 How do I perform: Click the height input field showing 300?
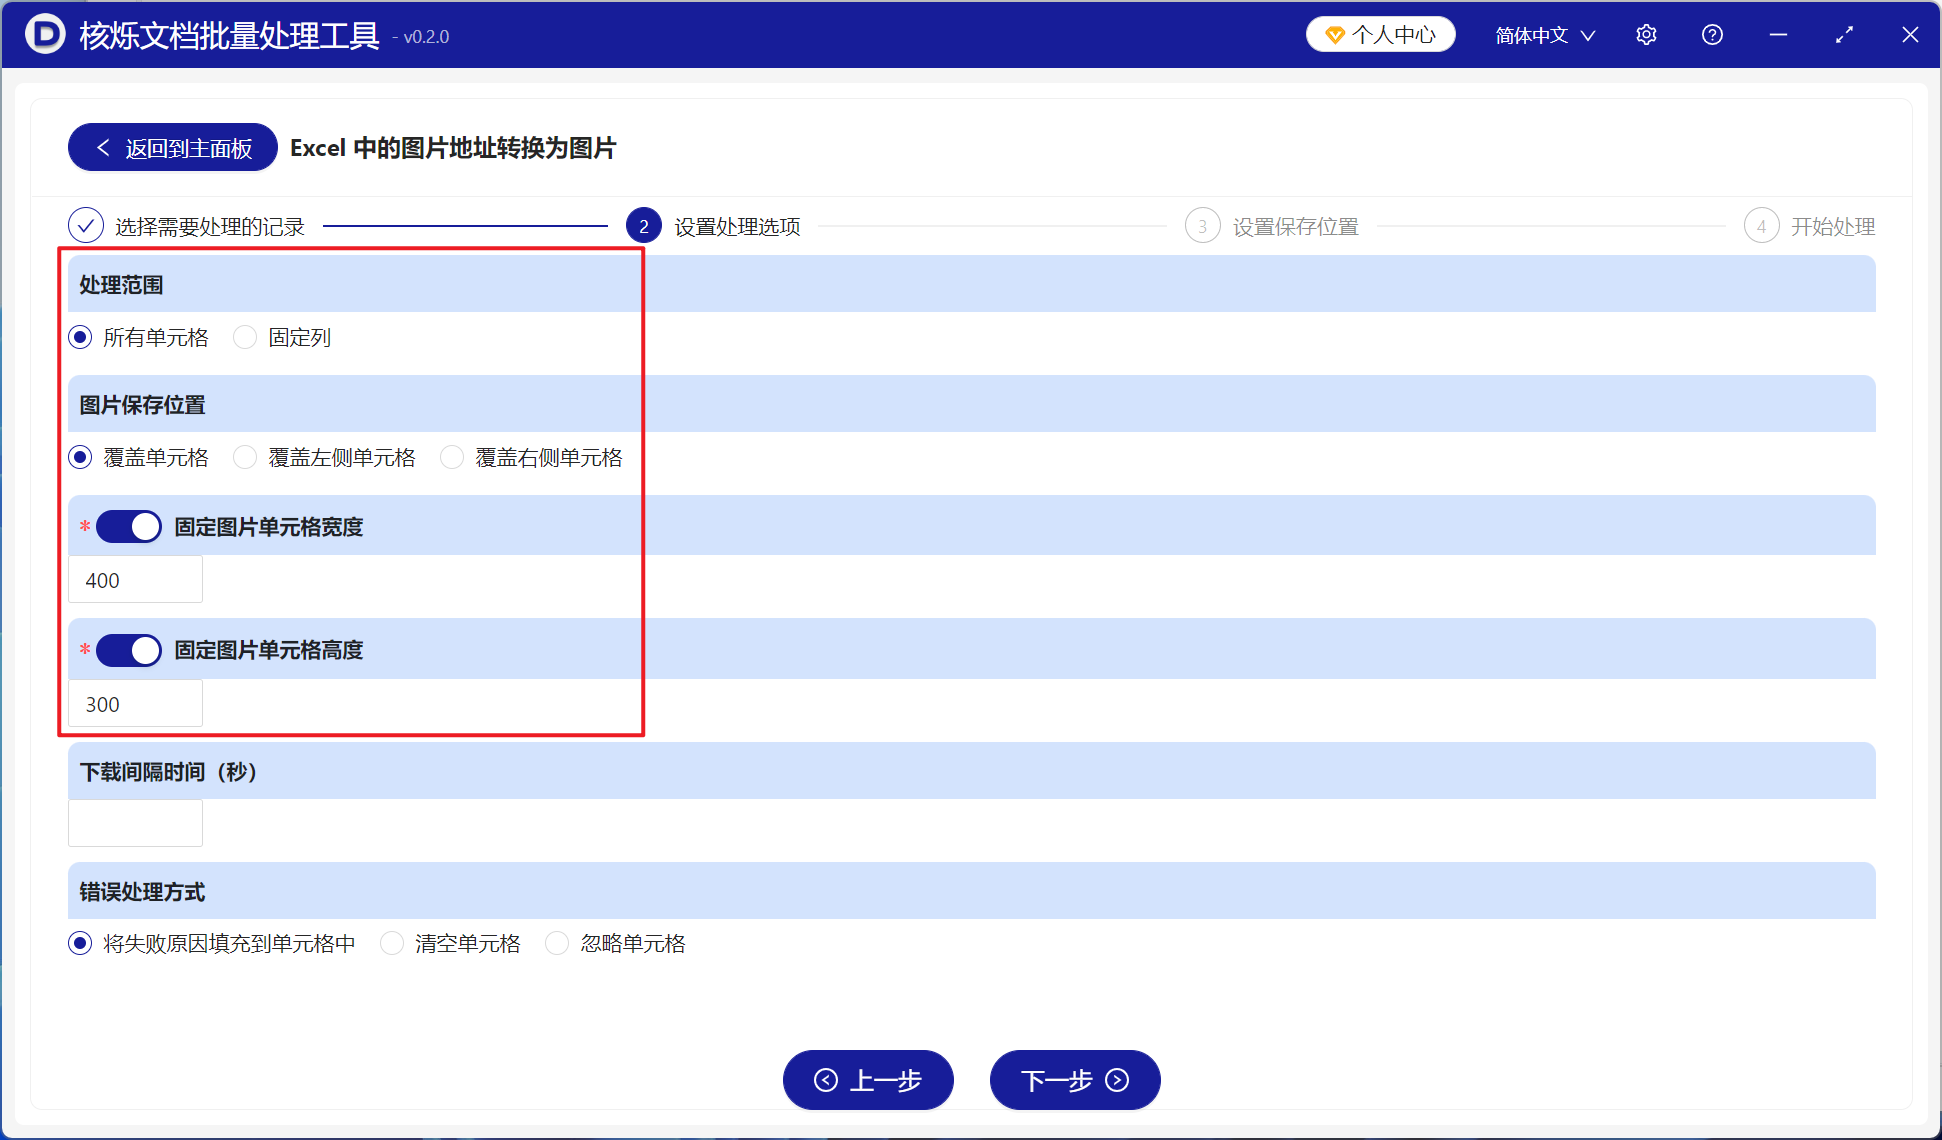click(135, 704)
